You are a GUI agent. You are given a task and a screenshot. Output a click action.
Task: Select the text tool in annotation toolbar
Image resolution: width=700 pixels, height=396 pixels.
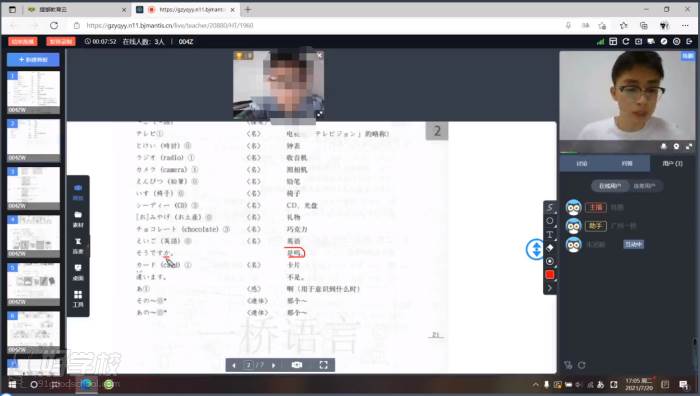(x=550, y=234)
